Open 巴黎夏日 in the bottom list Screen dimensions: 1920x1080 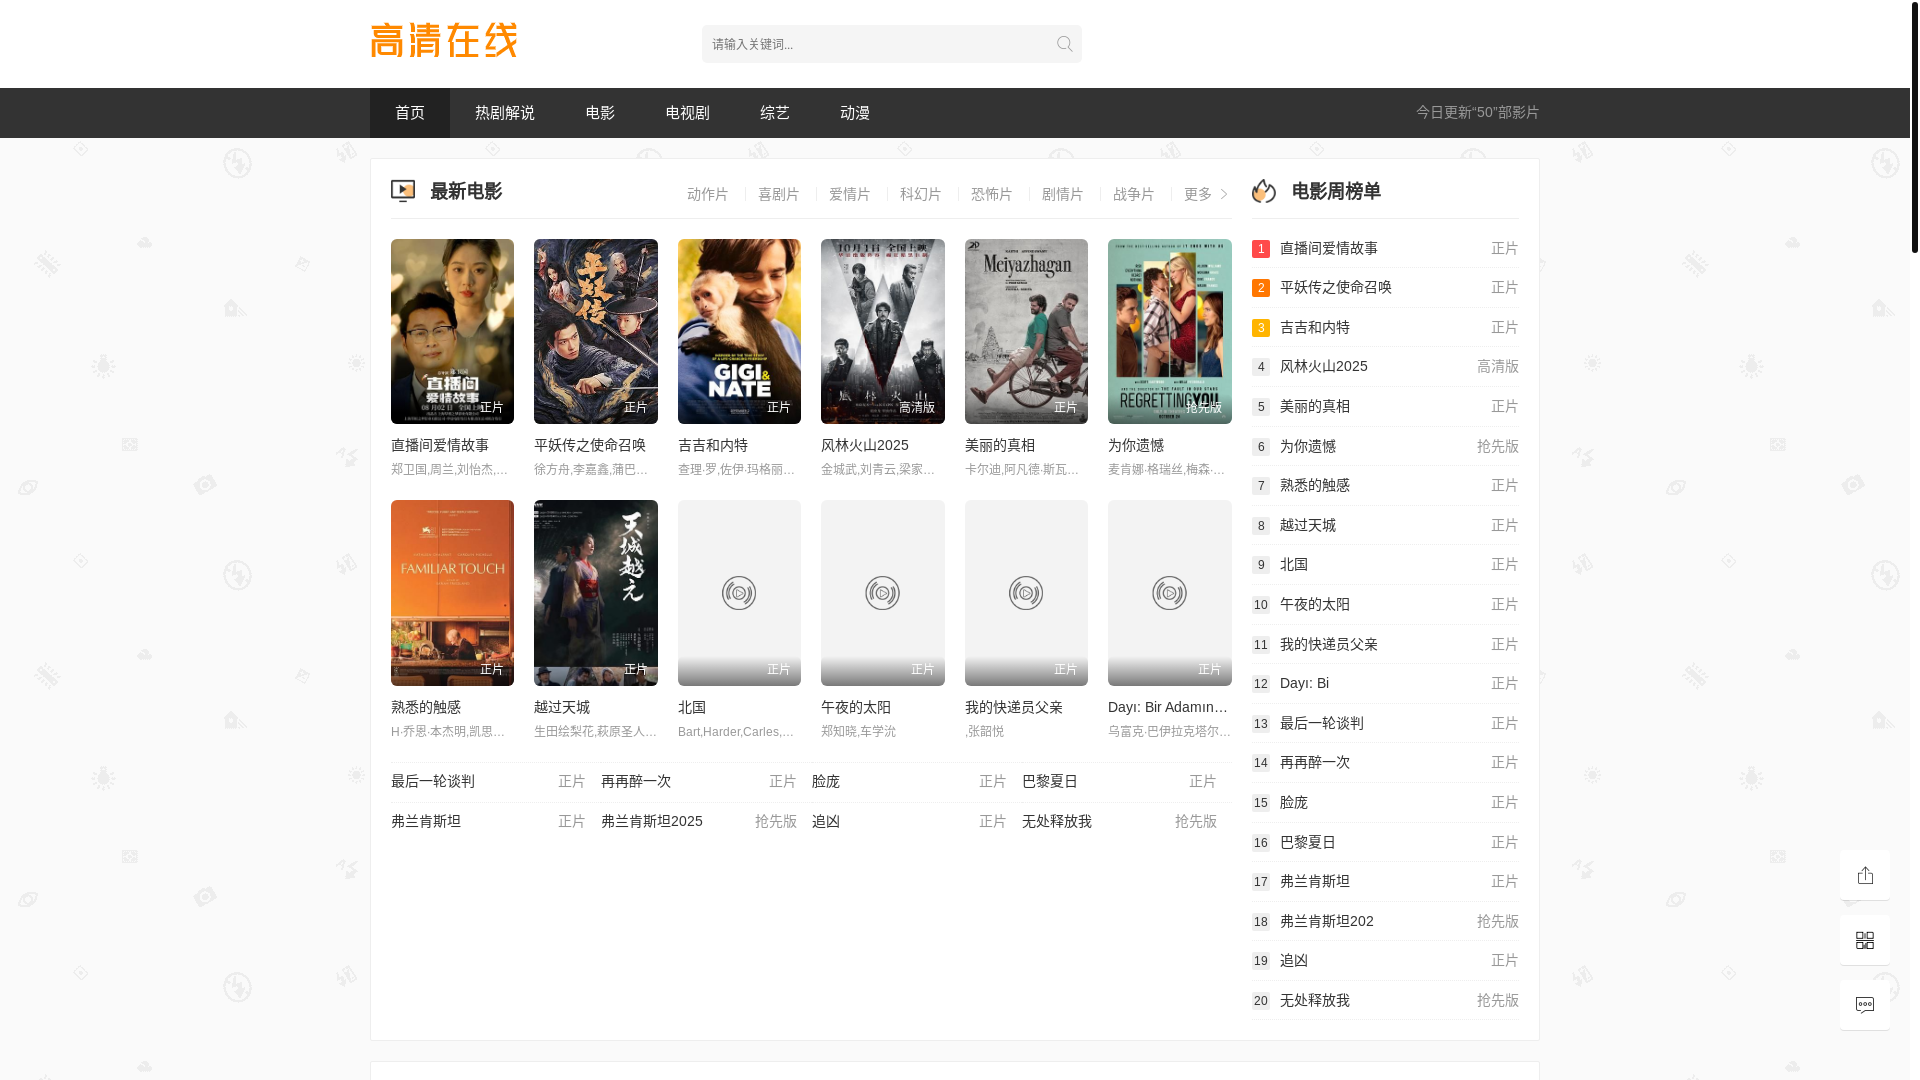1050,781
